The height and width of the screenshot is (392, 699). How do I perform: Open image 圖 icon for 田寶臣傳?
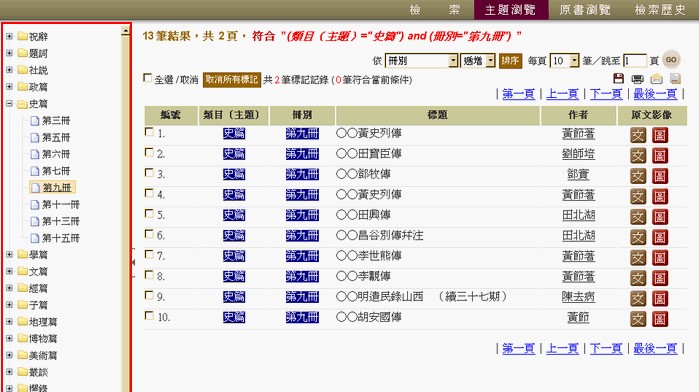pyautogui.click(x=660, y=156)
